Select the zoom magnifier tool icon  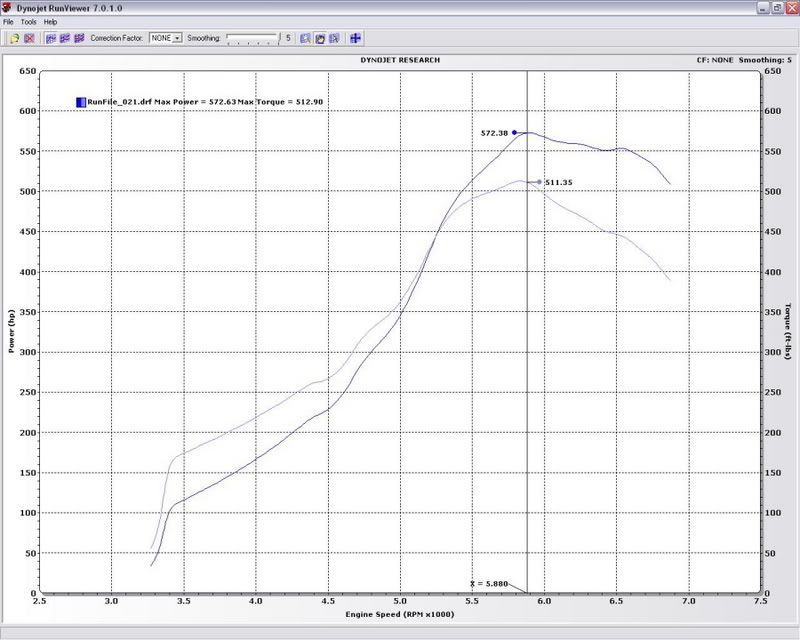click(x=305, y=38)
